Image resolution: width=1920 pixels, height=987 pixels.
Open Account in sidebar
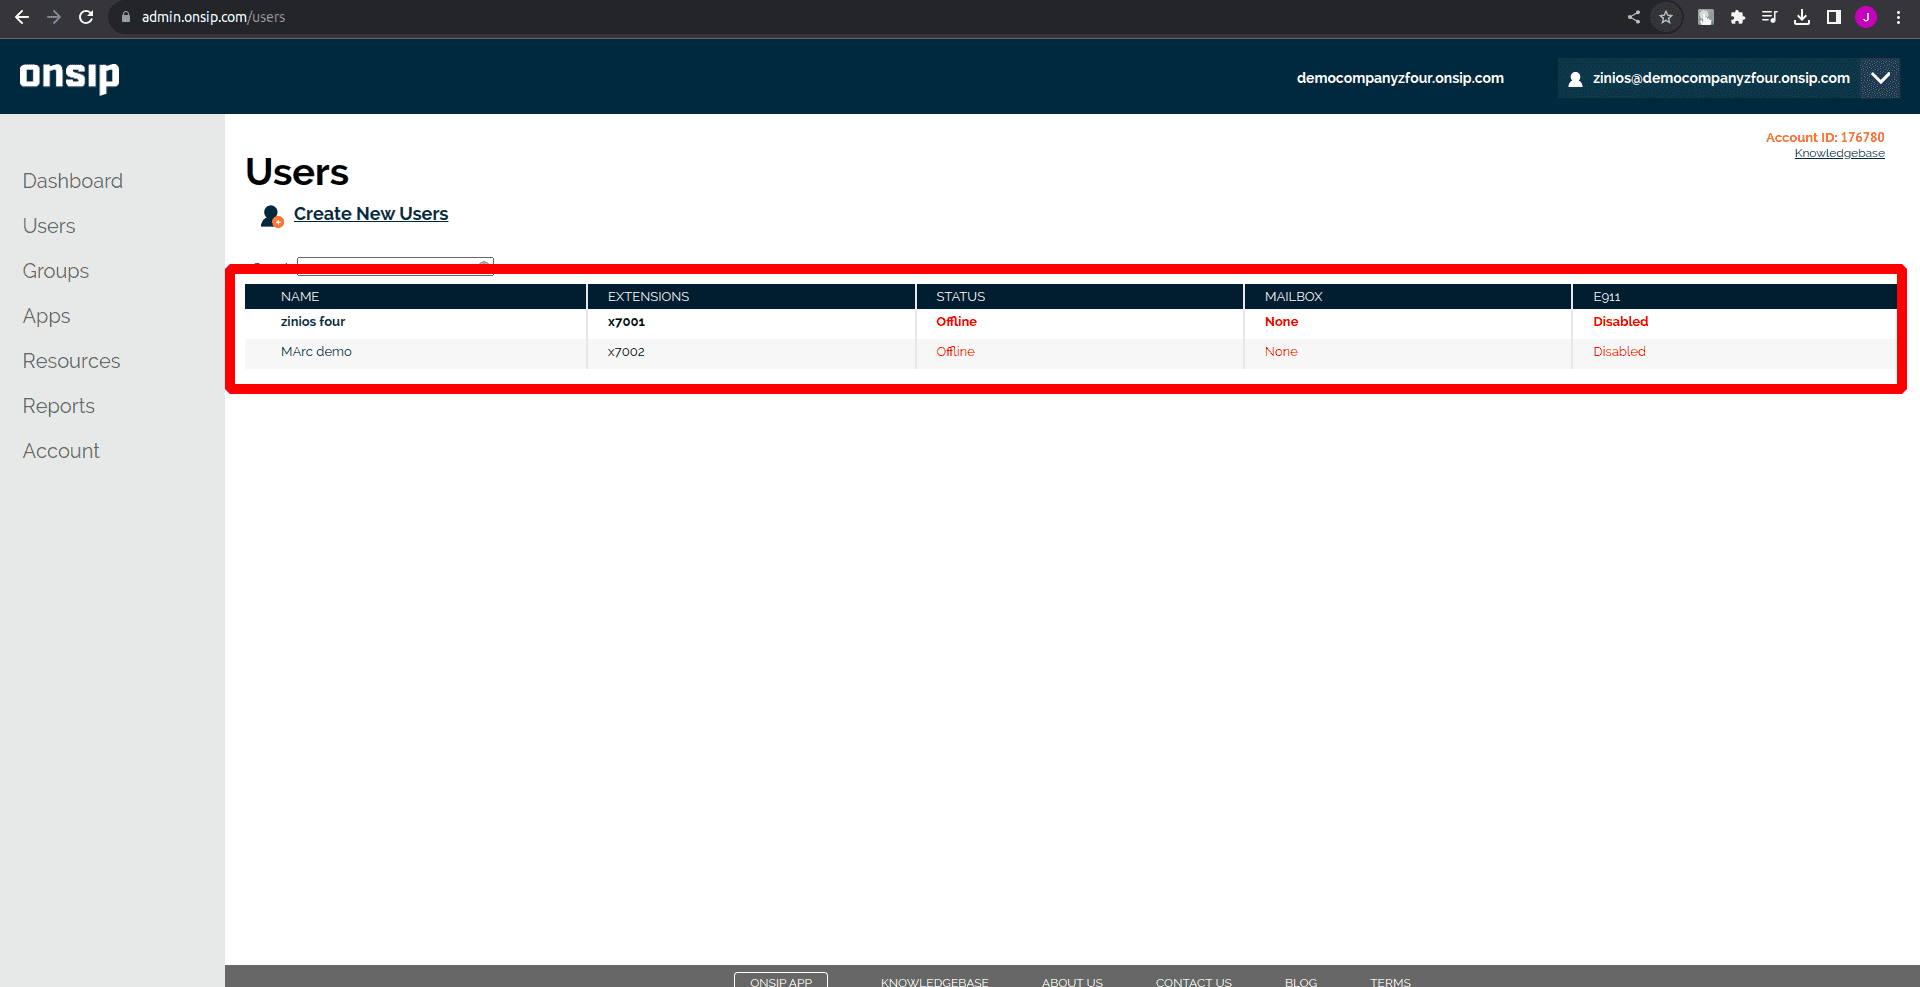tap(61, 451)
